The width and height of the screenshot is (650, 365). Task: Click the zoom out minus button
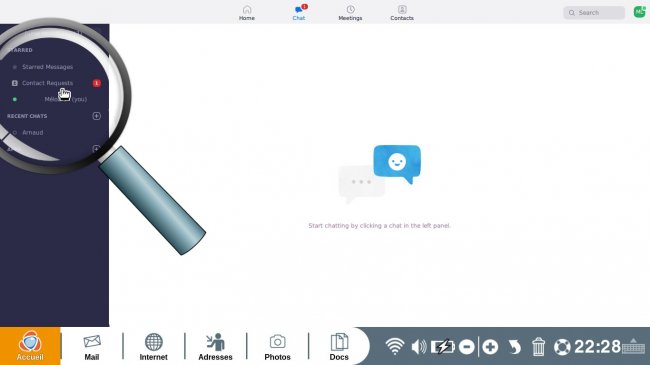(x=467, y=347)
